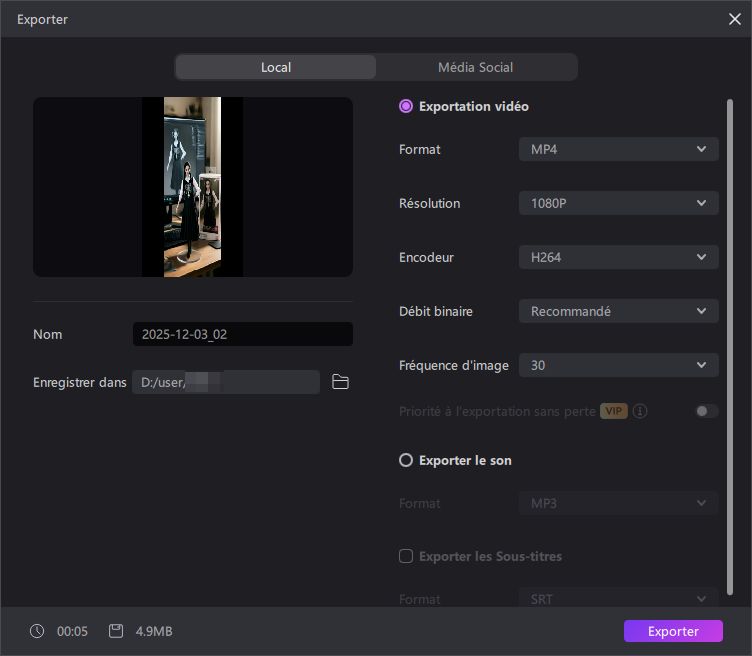
Task: Click the purple Exporter button
Action: coord(673,631)
